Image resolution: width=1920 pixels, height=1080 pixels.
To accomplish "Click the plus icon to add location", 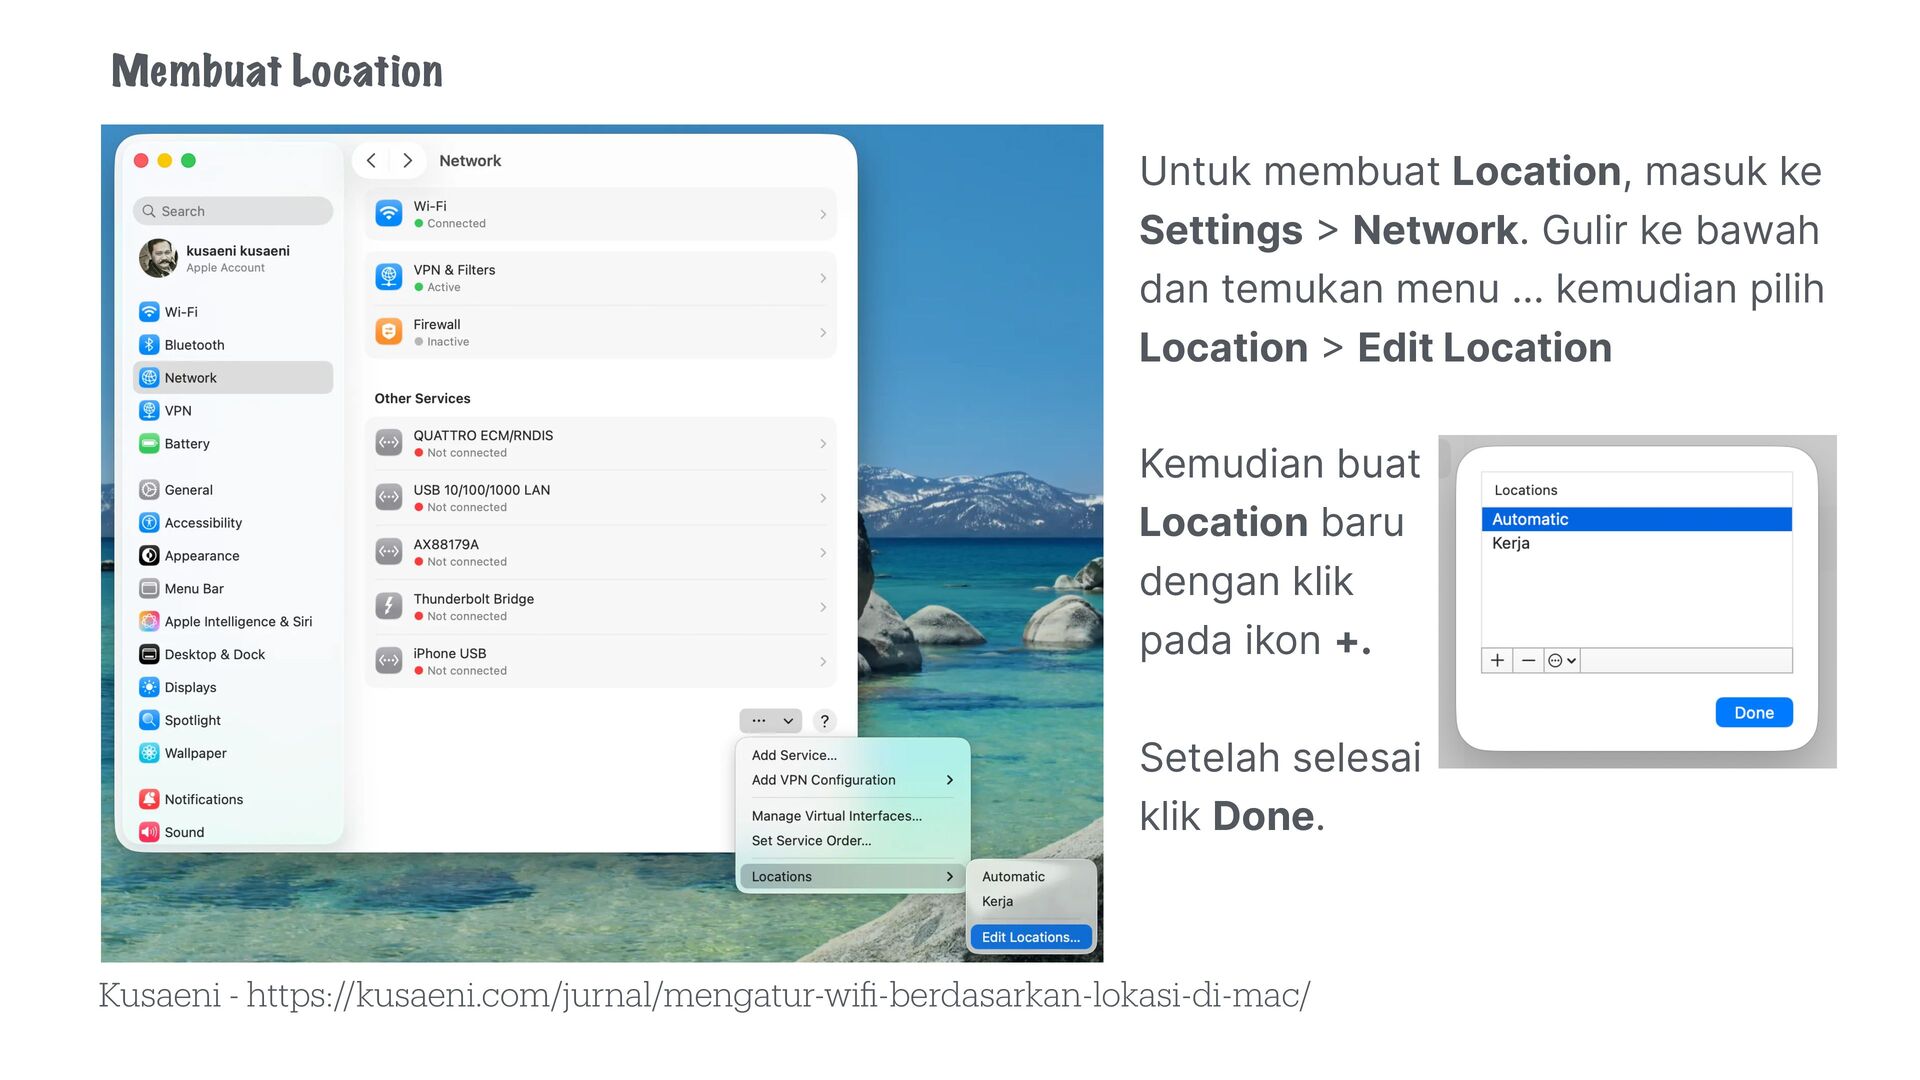I will click(1497, 661).
